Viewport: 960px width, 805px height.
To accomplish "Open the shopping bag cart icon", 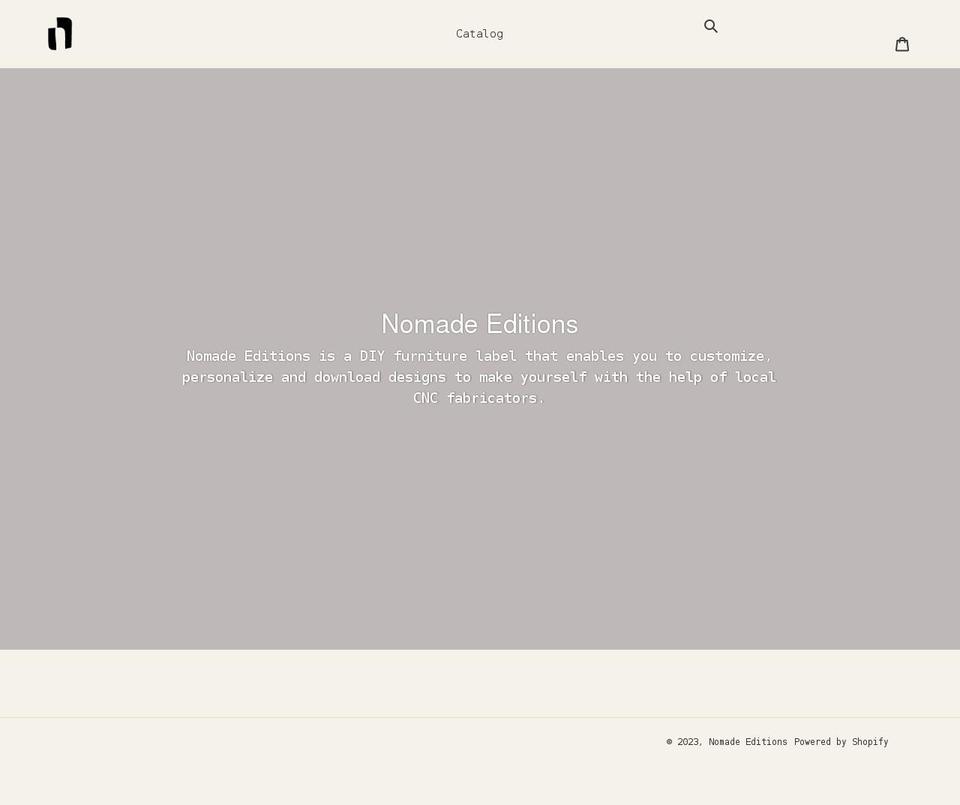I will pyautogui.click(x=902, y=44).
